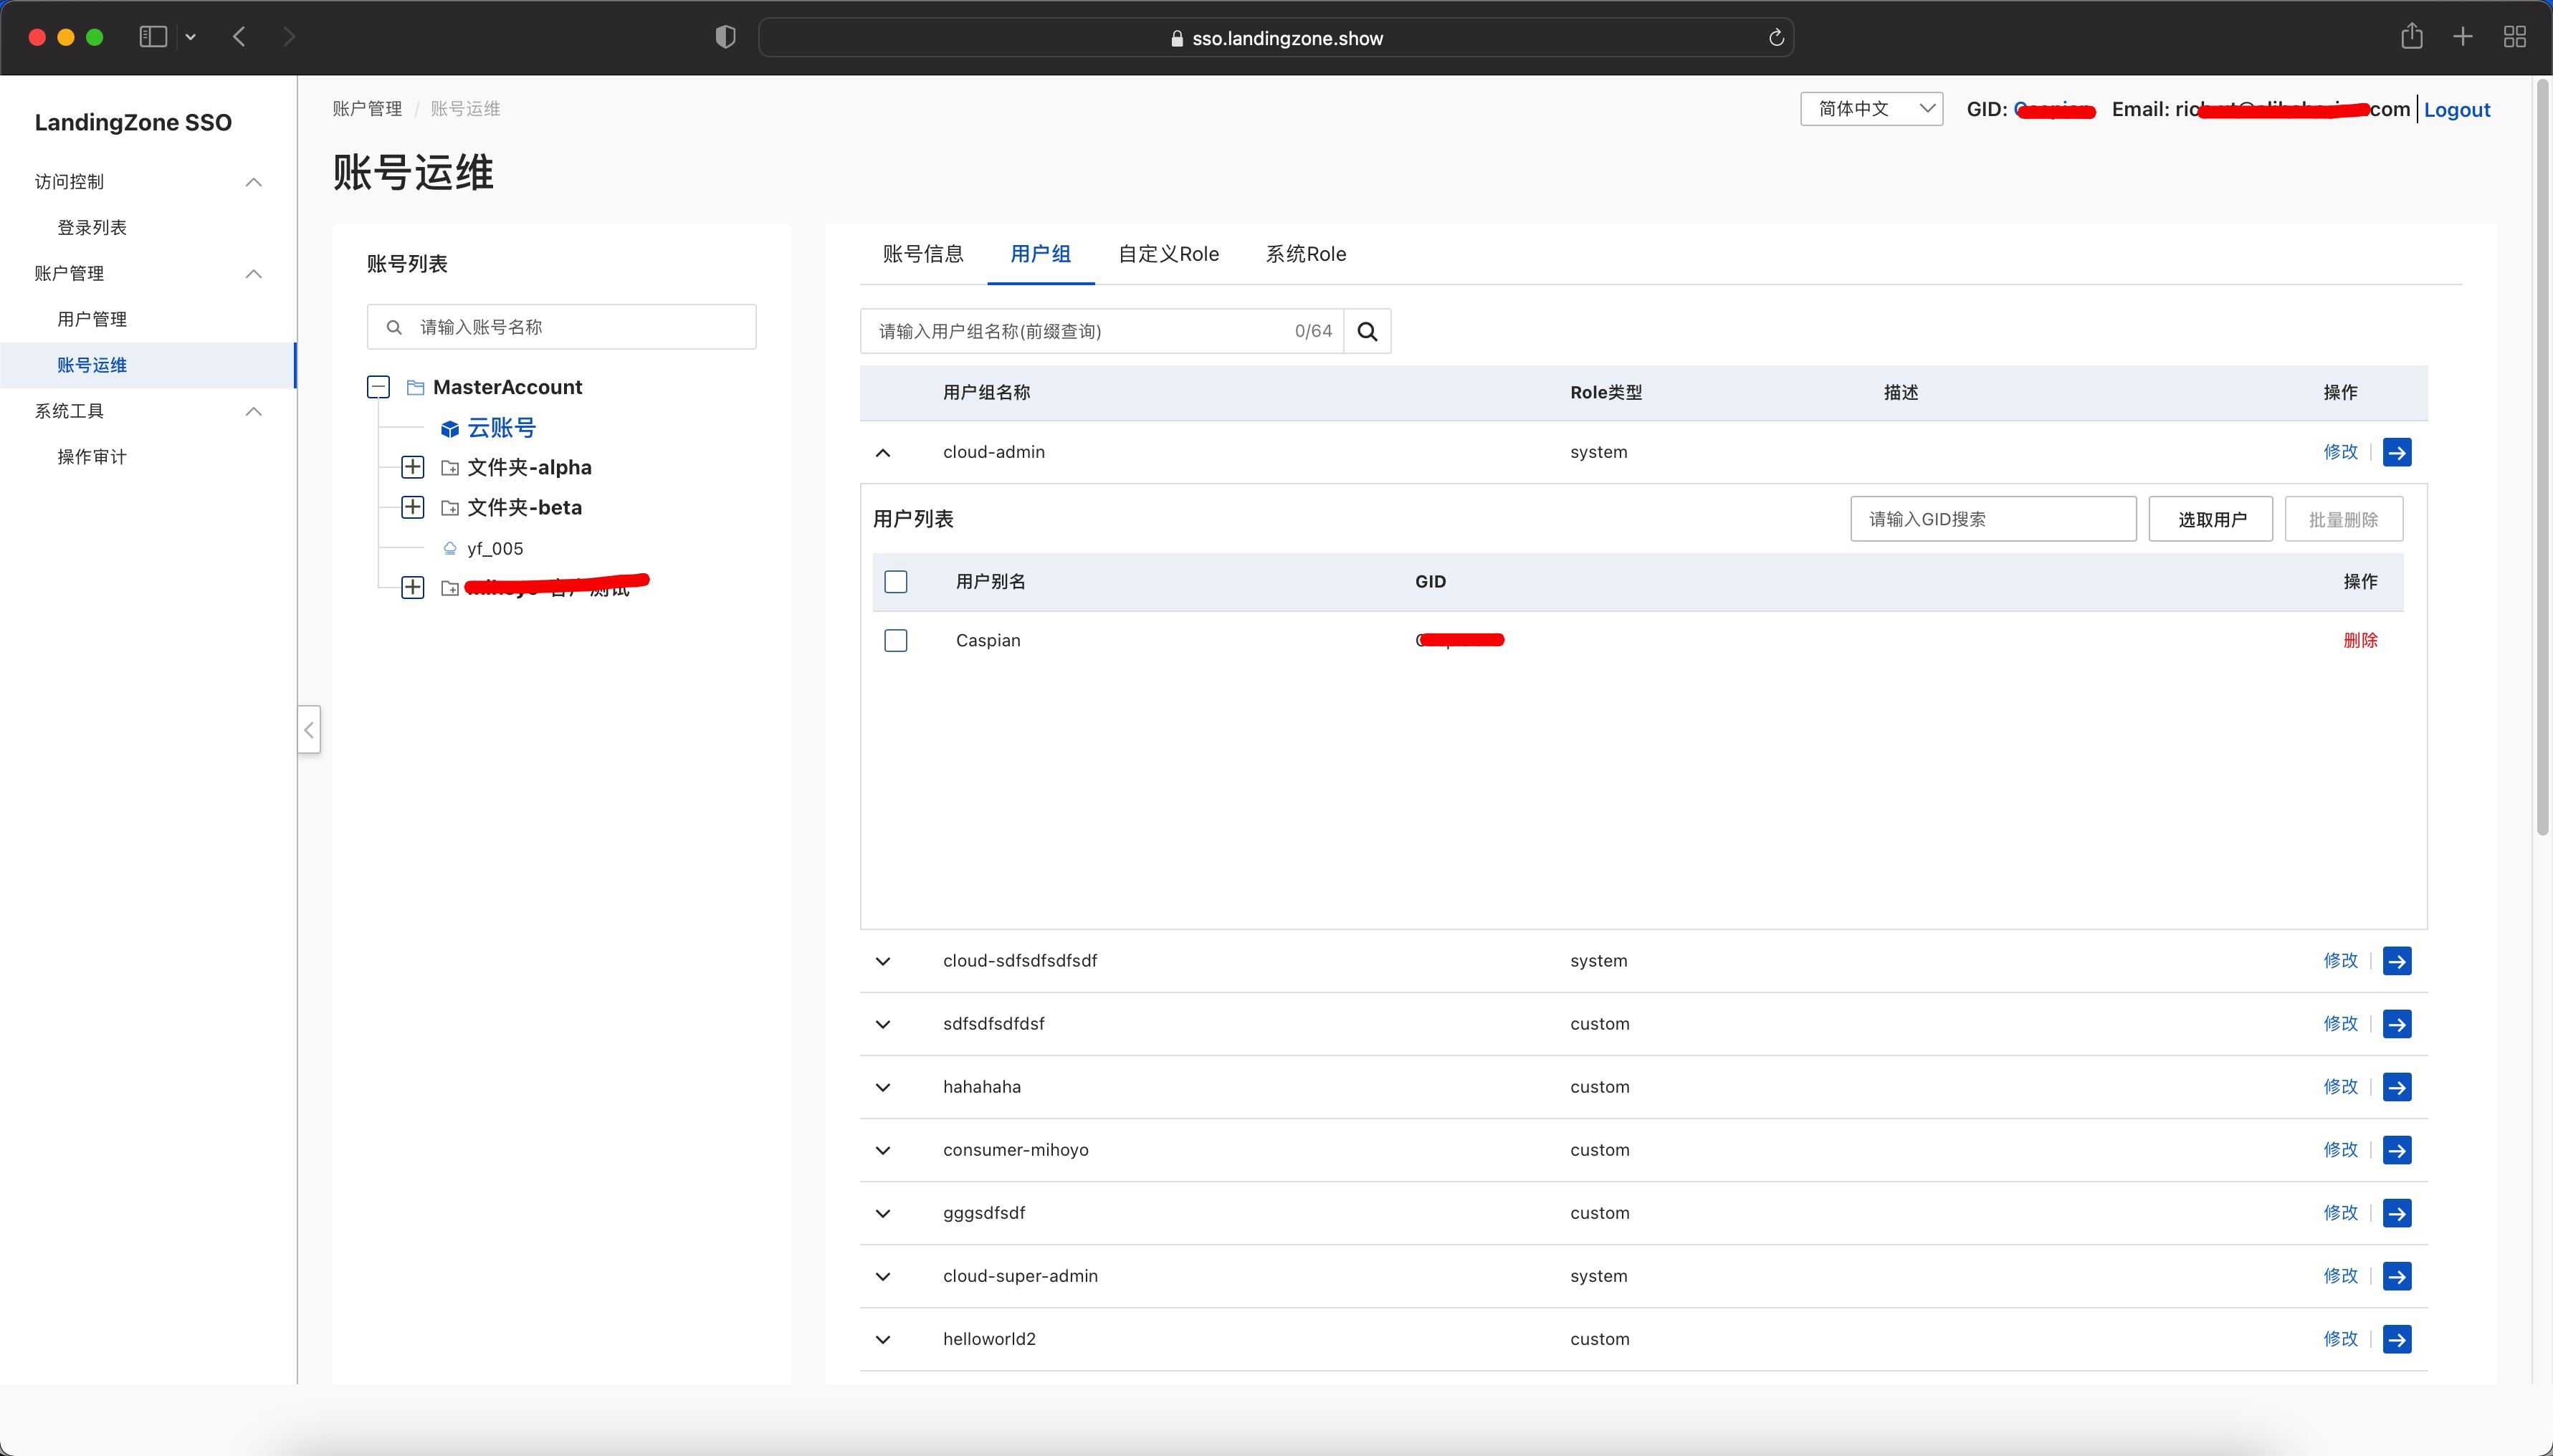Click the blue arrow icon for cloud-admin

tap(2396, 452)
